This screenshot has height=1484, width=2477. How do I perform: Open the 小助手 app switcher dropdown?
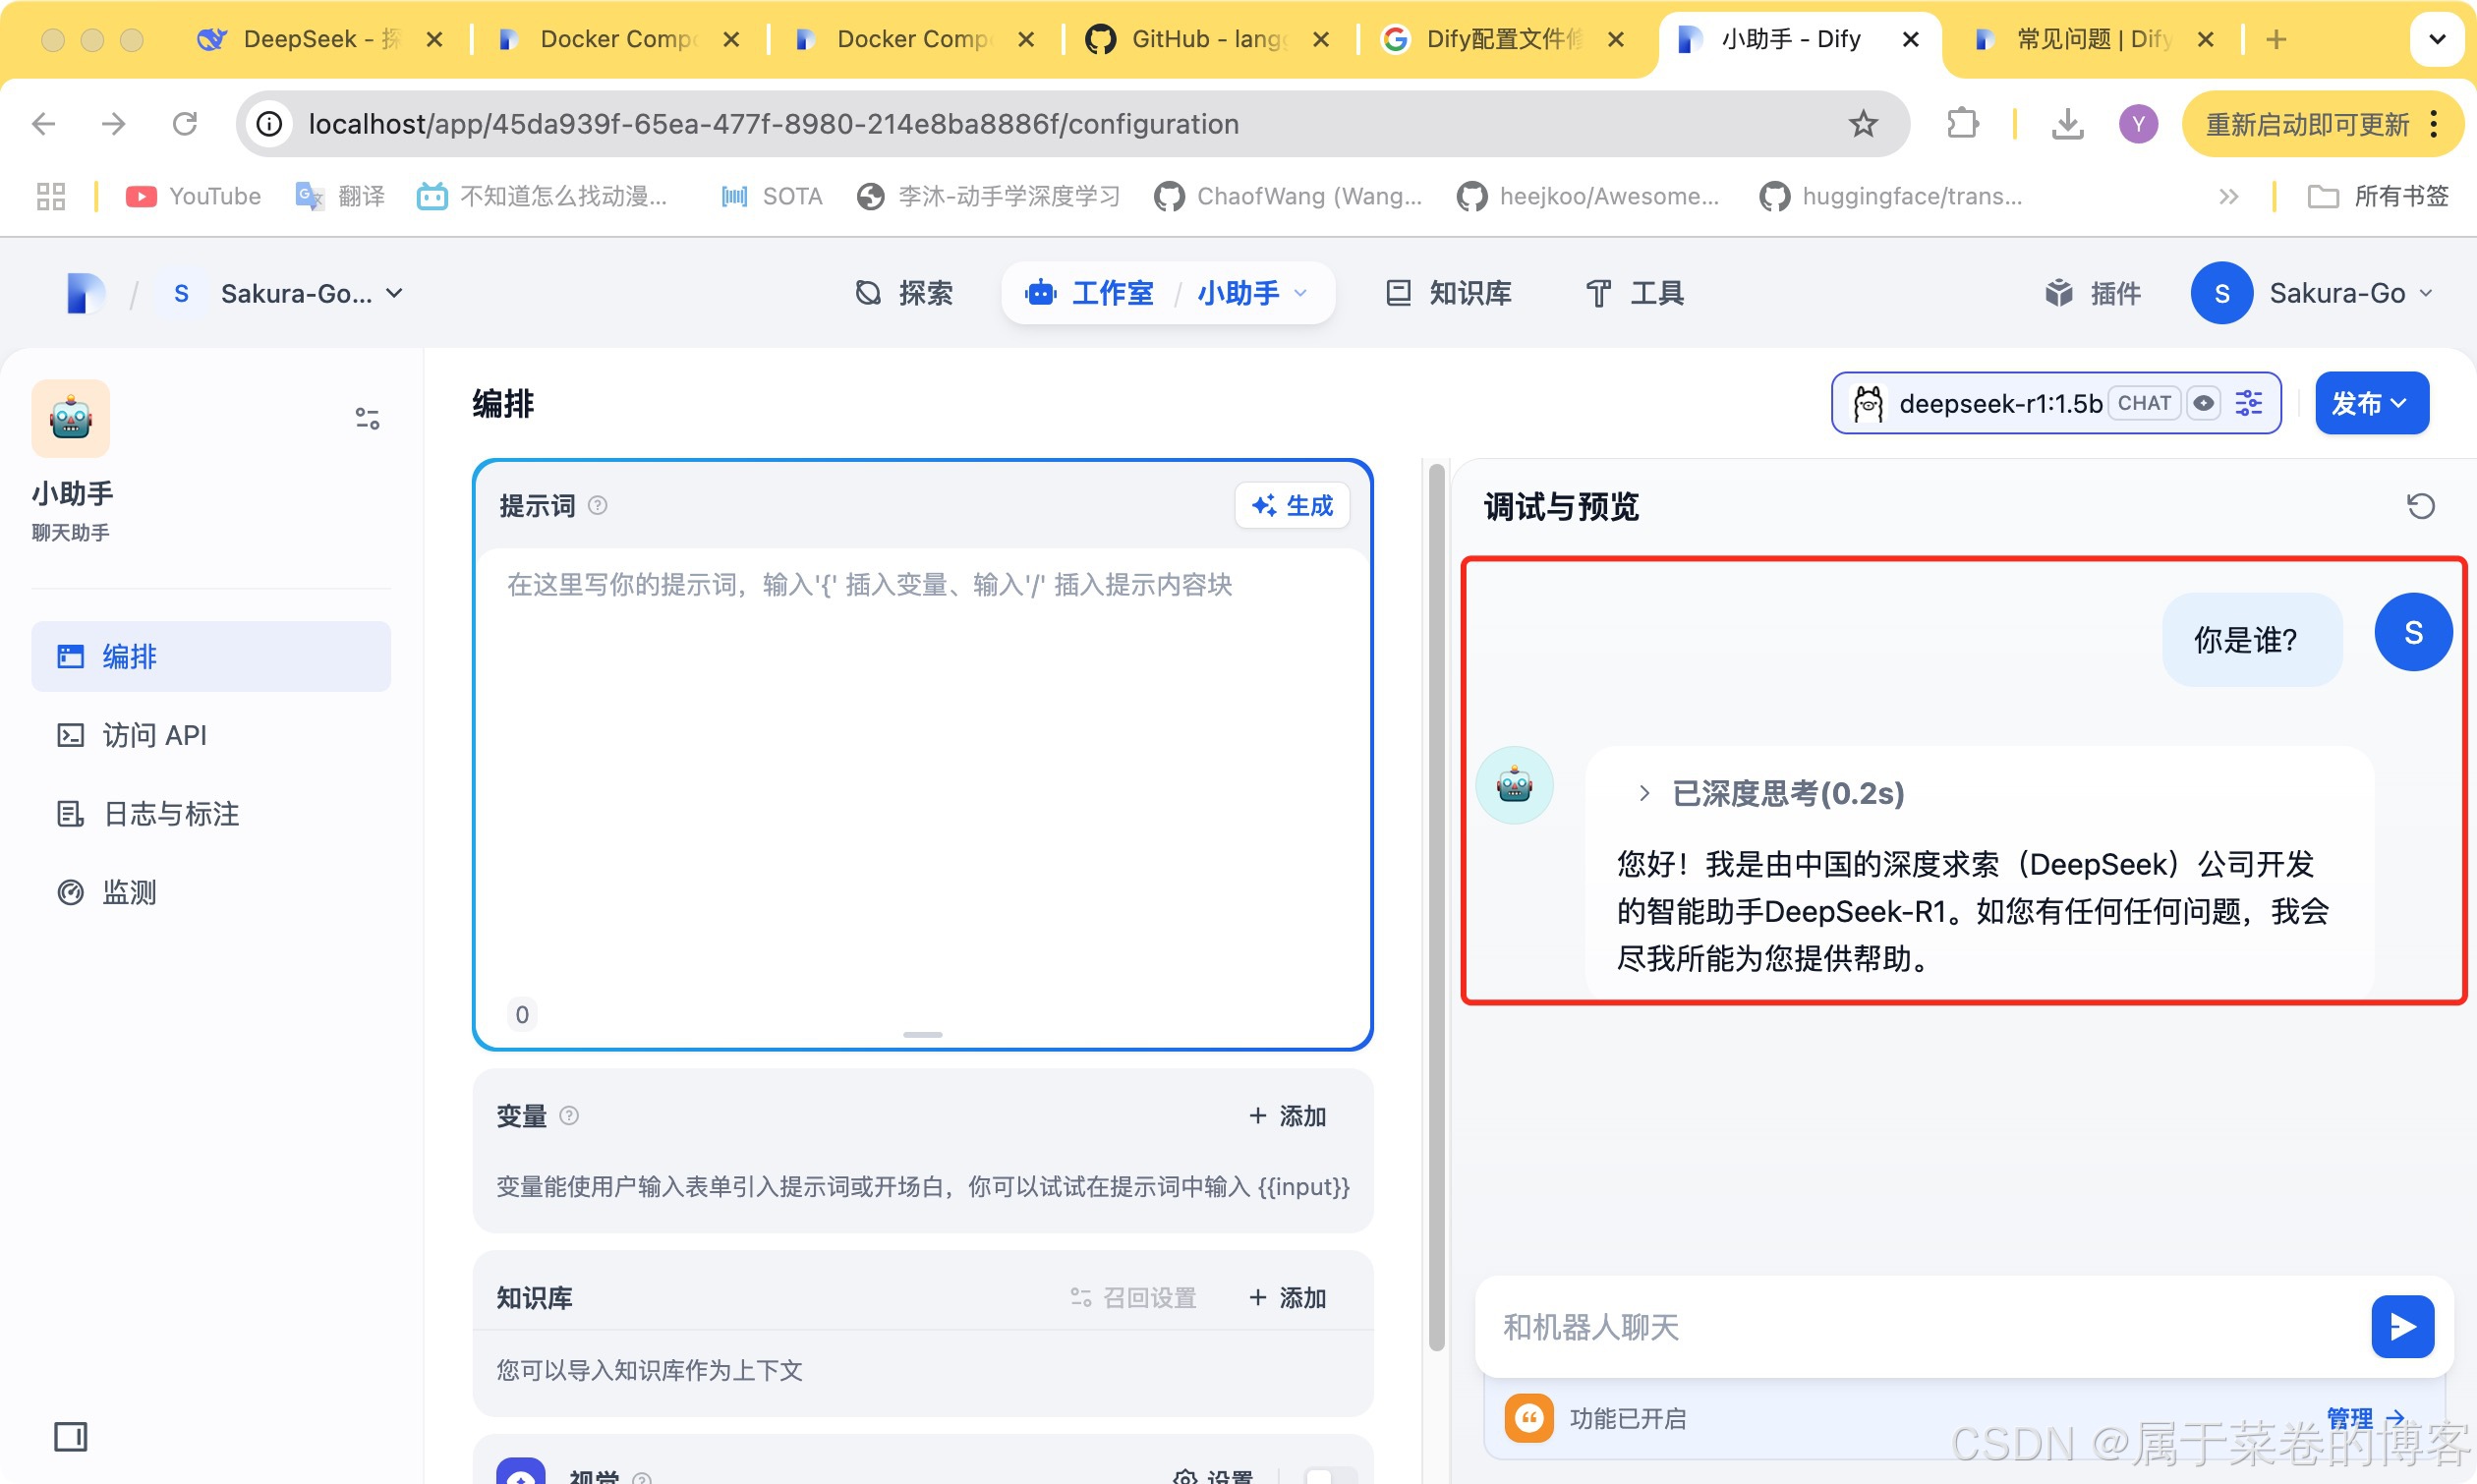[x=1252, y=293]
